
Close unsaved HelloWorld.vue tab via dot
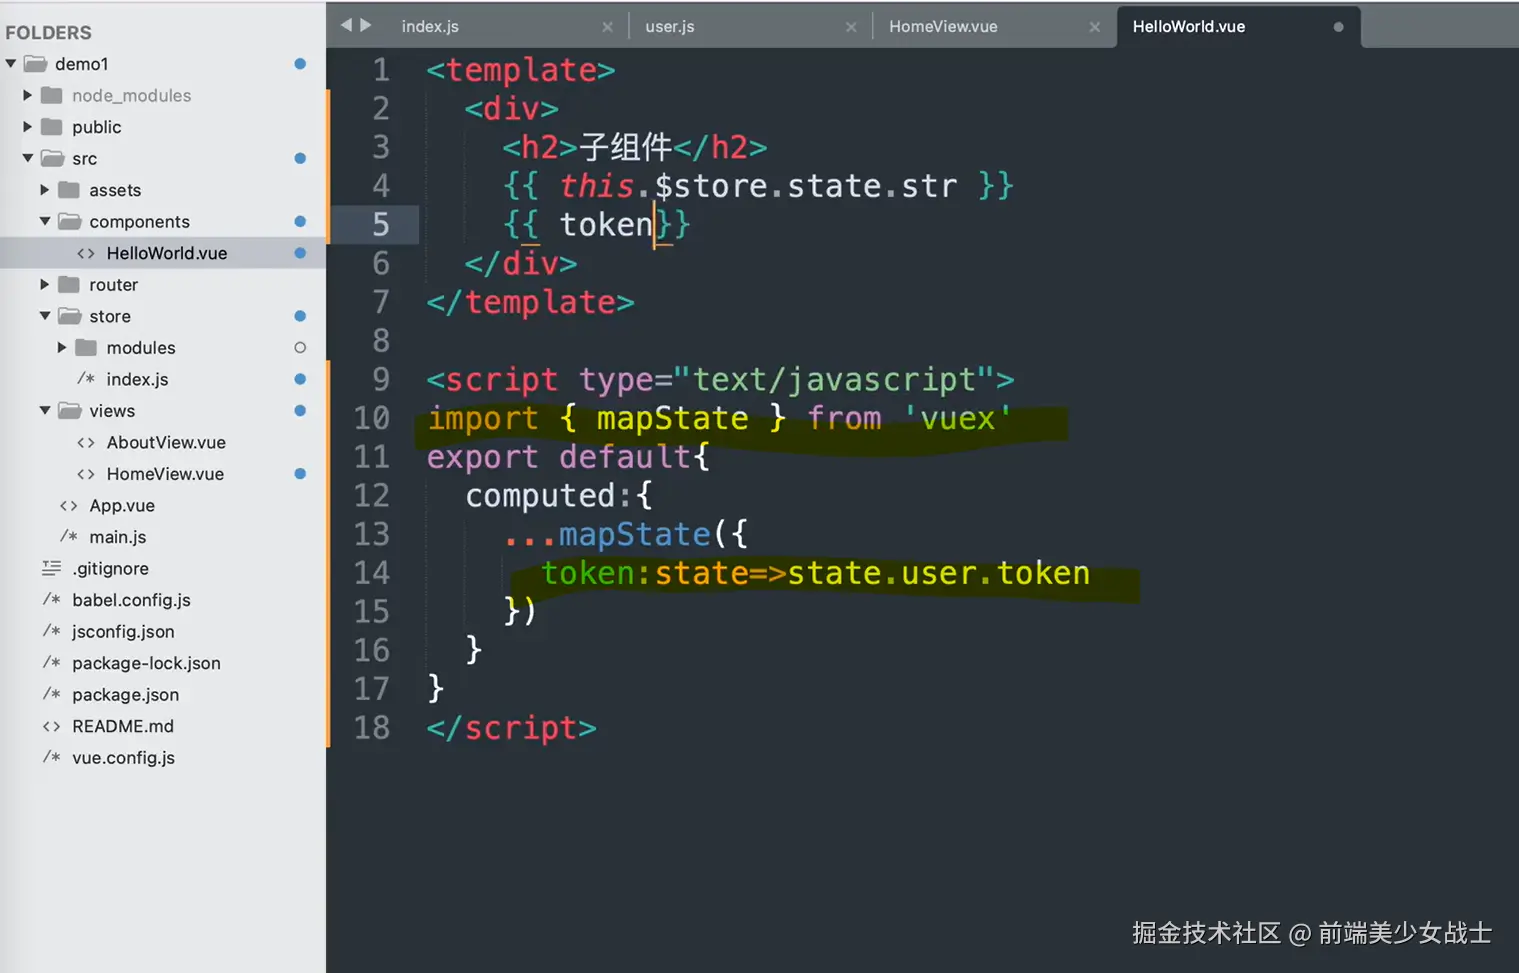pyautogui.click(x=1338, y=27)
